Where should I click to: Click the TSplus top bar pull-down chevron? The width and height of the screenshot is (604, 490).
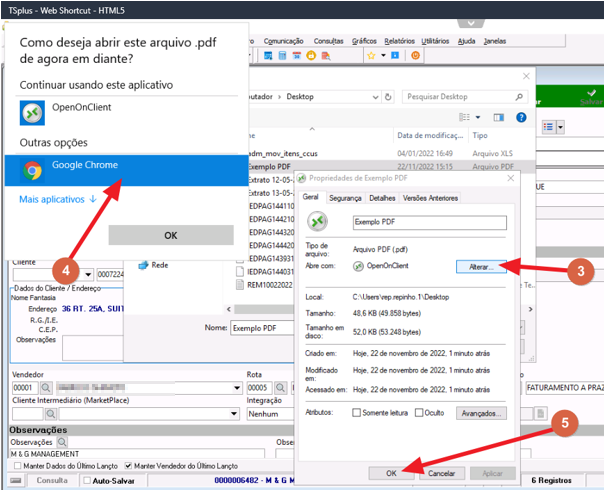click(471, 23)
